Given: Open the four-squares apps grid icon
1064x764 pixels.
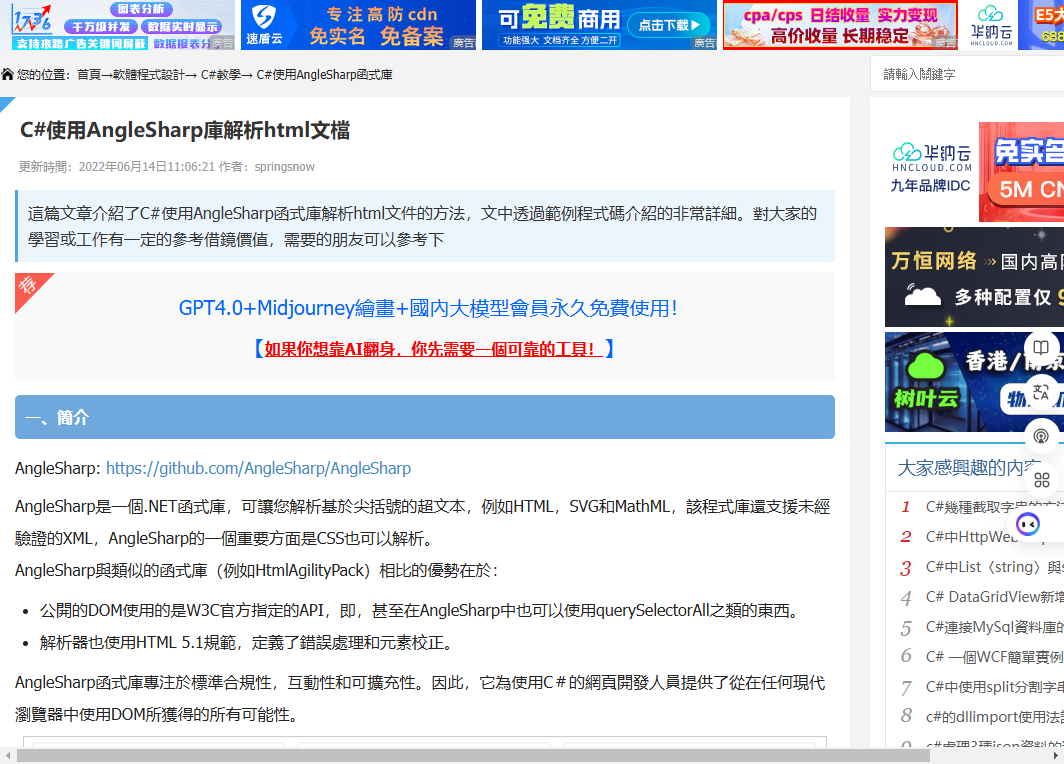Looking at the screenshot, I should click(x=1042, y=480).
